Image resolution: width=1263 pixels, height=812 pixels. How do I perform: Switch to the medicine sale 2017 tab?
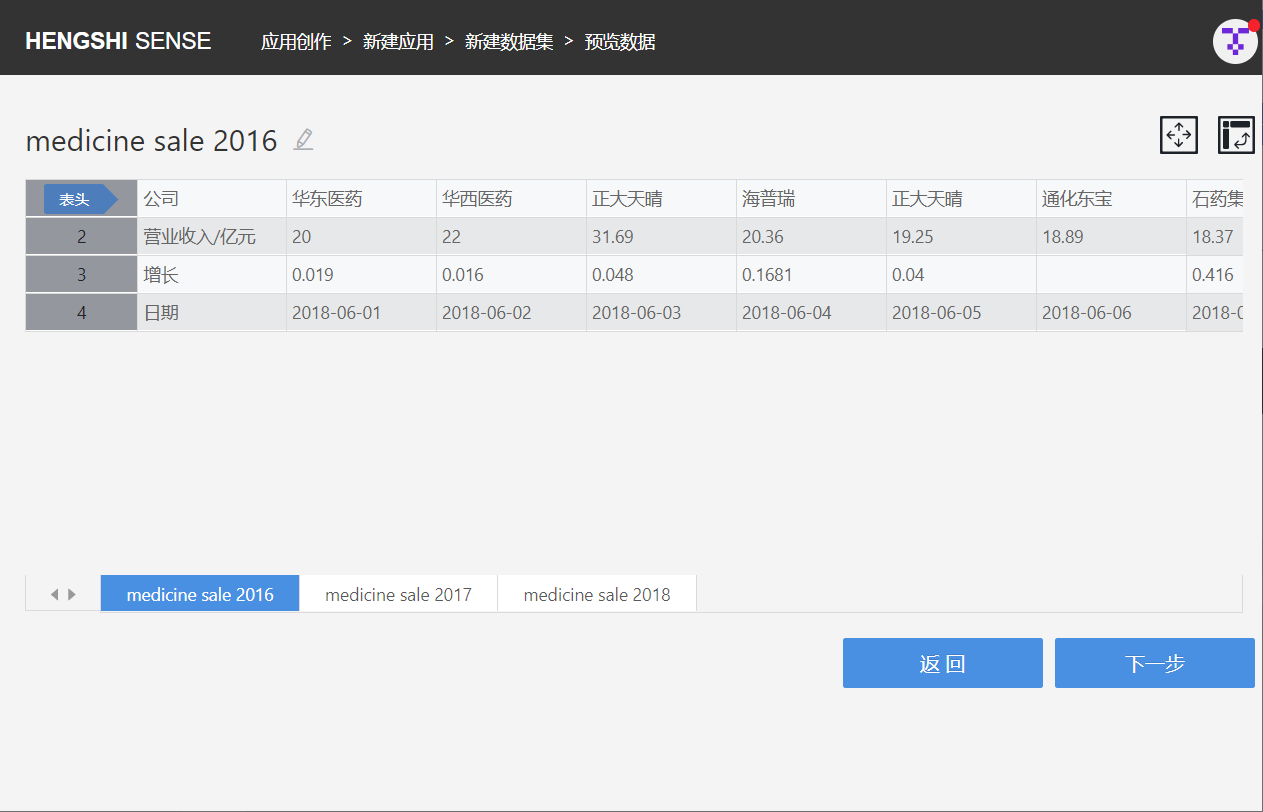pos(398,594)
